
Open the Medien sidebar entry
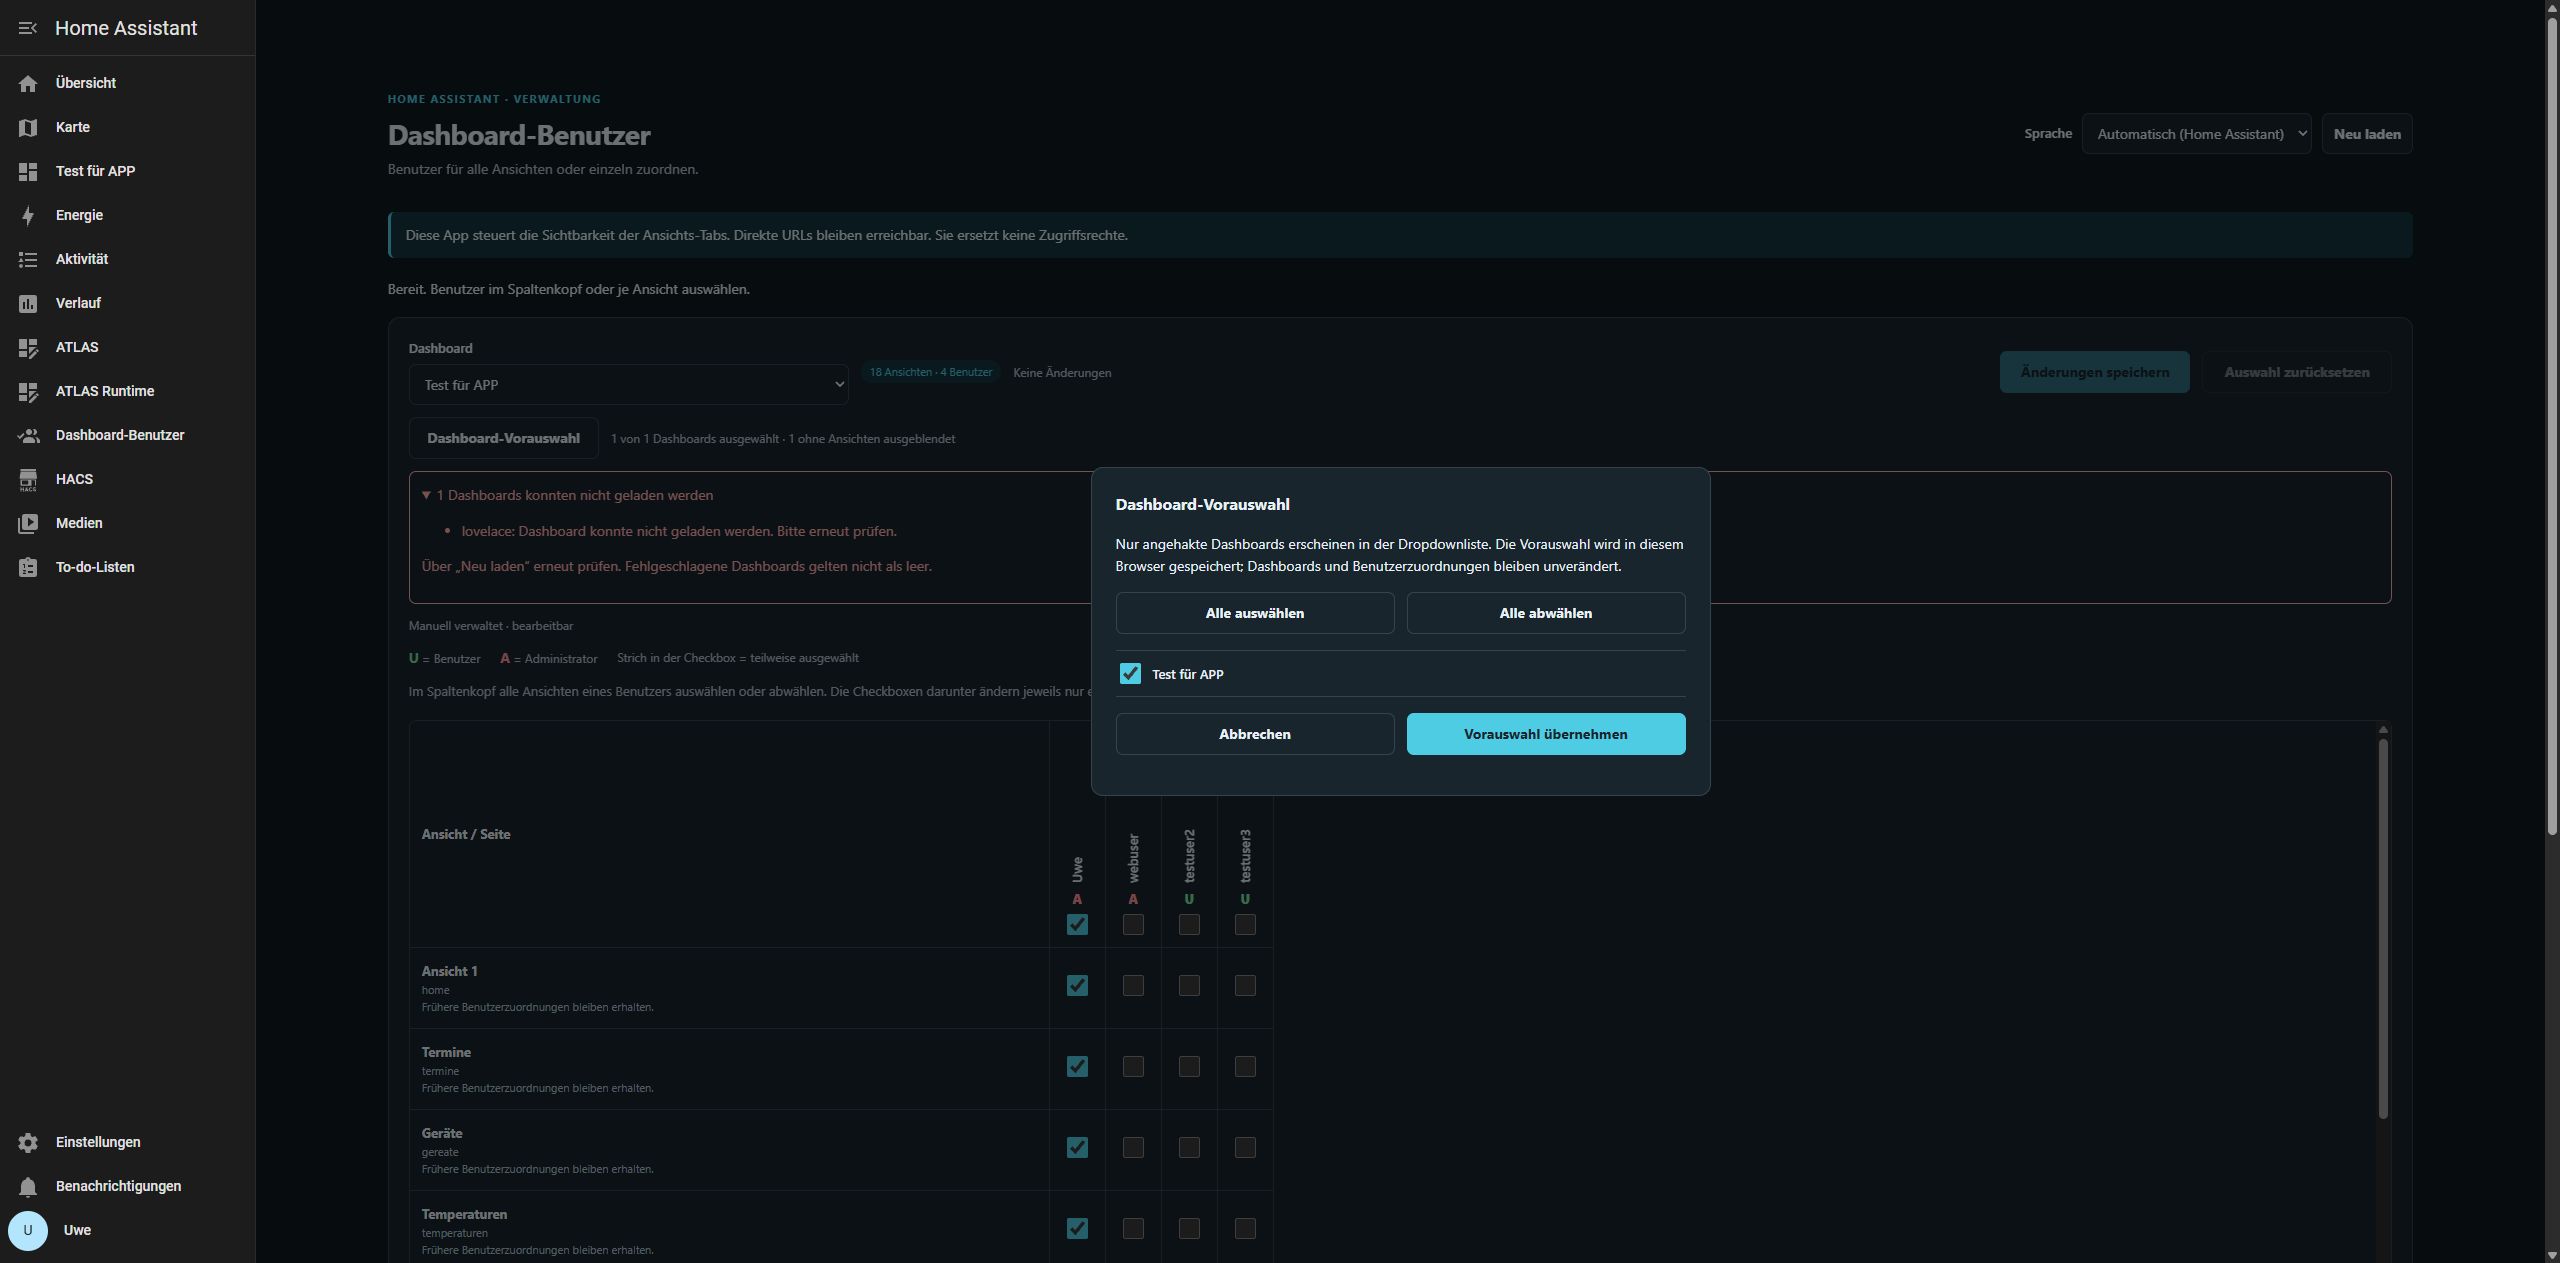[127, 523]
